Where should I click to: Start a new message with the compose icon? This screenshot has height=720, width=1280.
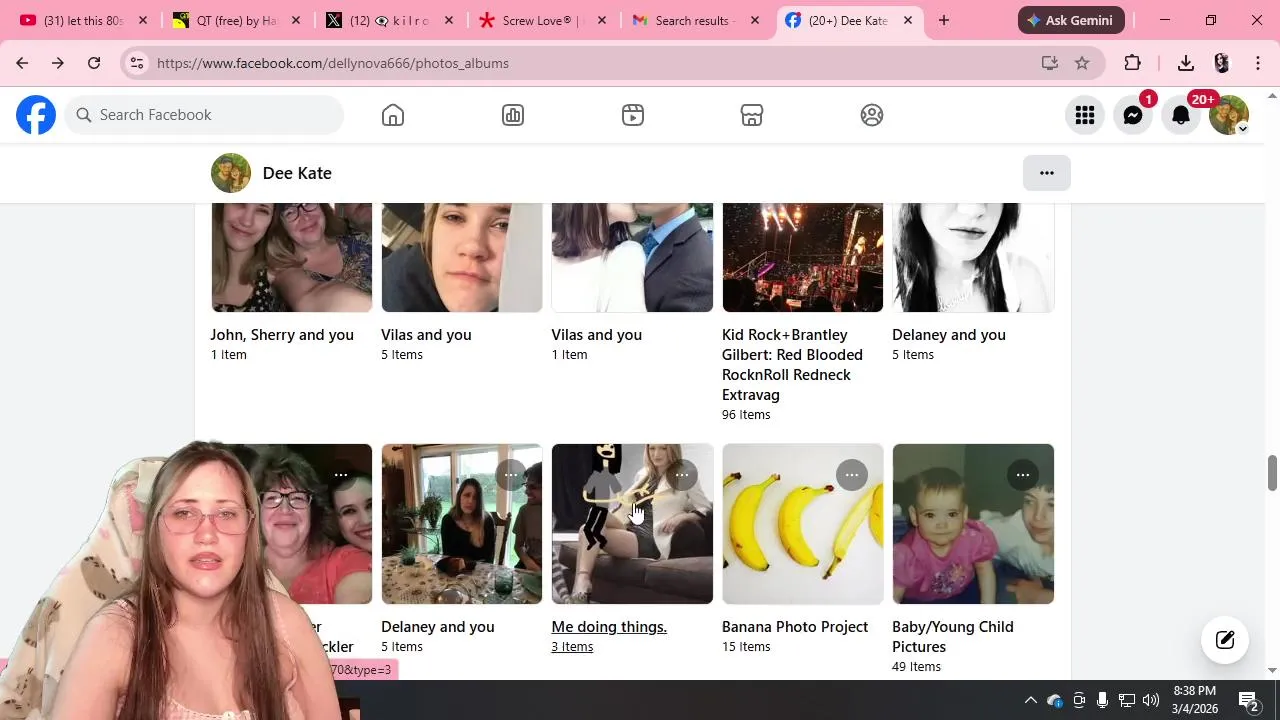click(x=1225, y=640)
